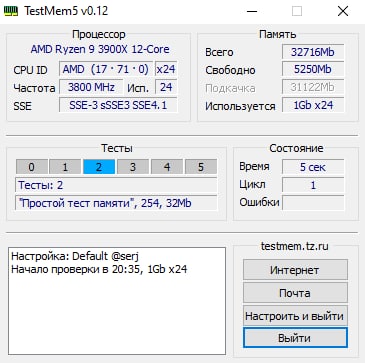Click the x24 CPU thread count field
The height and width of the screenshot is (363, 365).
(x=166, y=69)
